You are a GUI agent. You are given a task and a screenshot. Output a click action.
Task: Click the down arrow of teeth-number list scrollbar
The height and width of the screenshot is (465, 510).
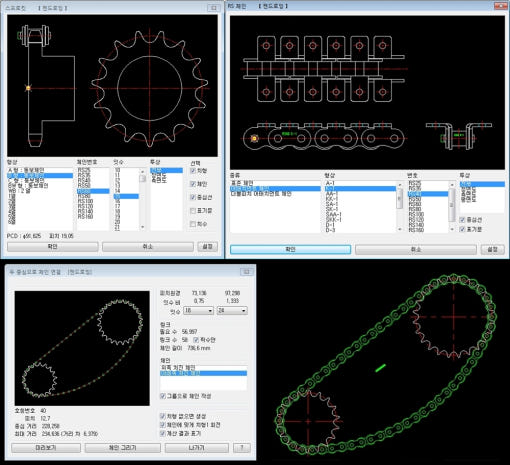point(143,227)
